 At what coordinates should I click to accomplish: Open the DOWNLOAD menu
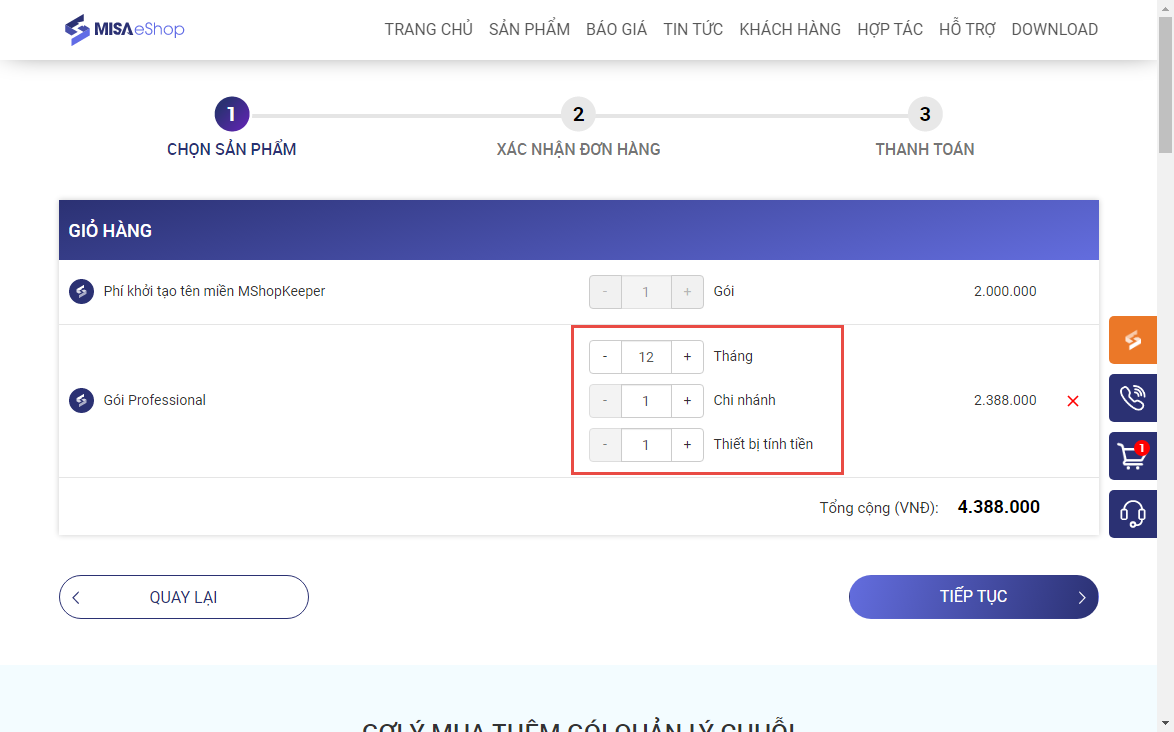[x=1054, y=30]
